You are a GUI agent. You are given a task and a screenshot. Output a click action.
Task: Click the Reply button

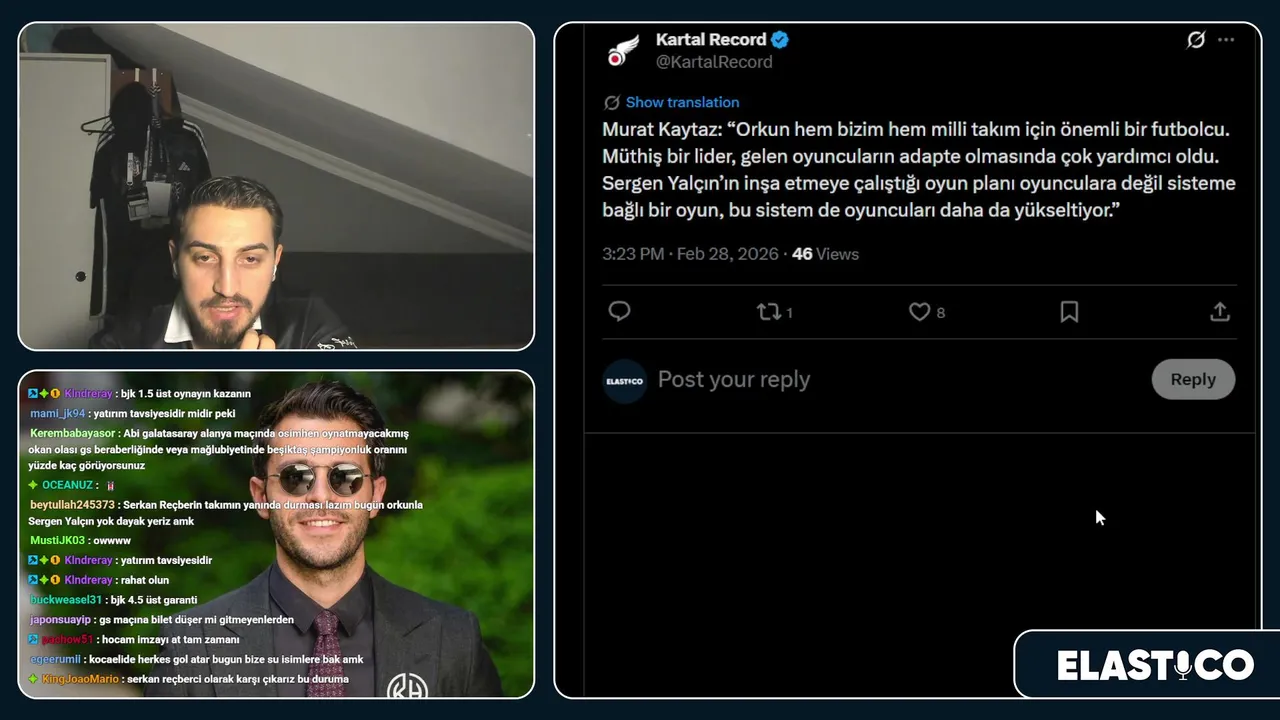coord(1193,380)
